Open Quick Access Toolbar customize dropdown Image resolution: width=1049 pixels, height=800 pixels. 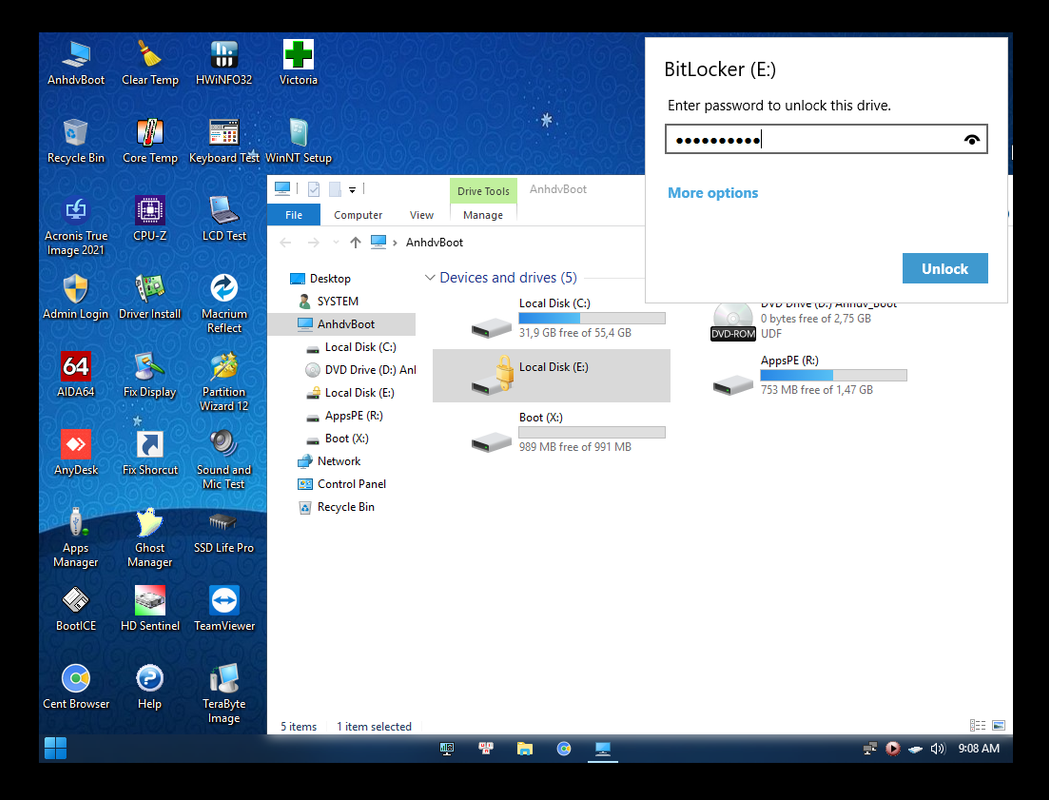point(352,190)
